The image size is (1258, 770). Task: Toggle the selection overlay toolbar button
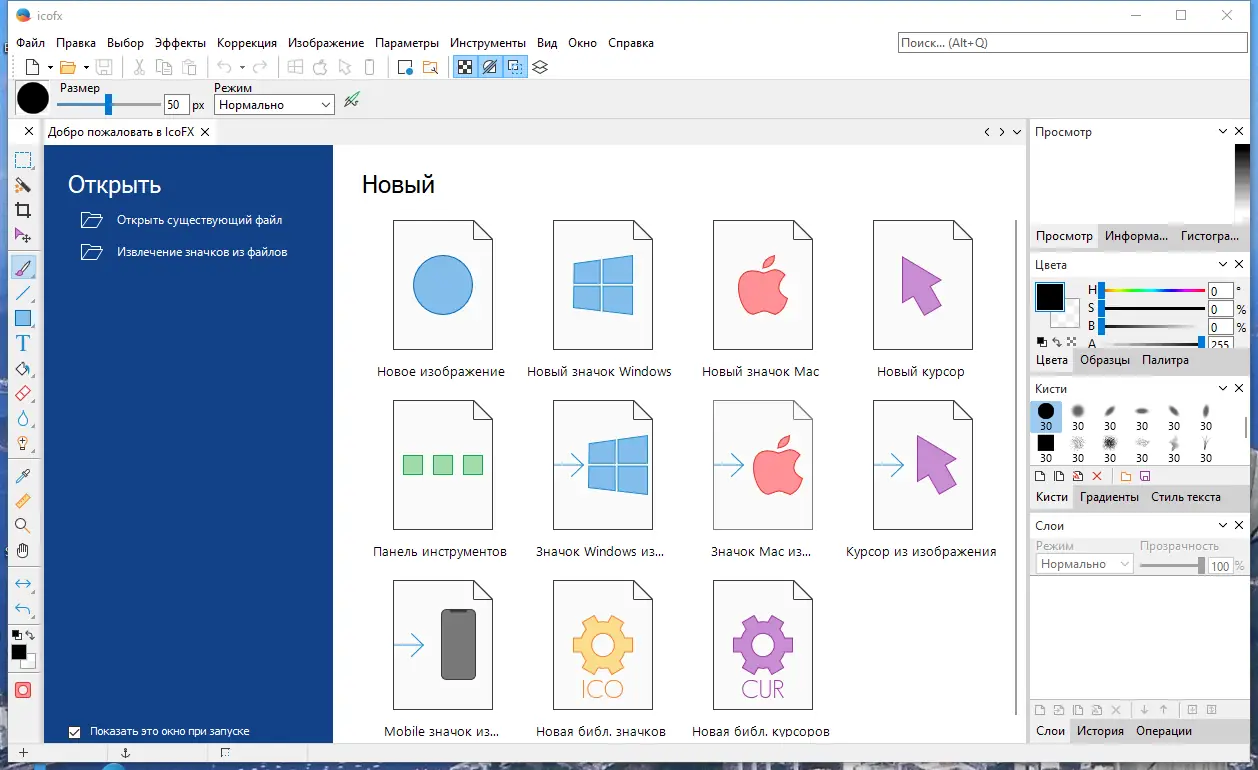click(x=515, y=67)
